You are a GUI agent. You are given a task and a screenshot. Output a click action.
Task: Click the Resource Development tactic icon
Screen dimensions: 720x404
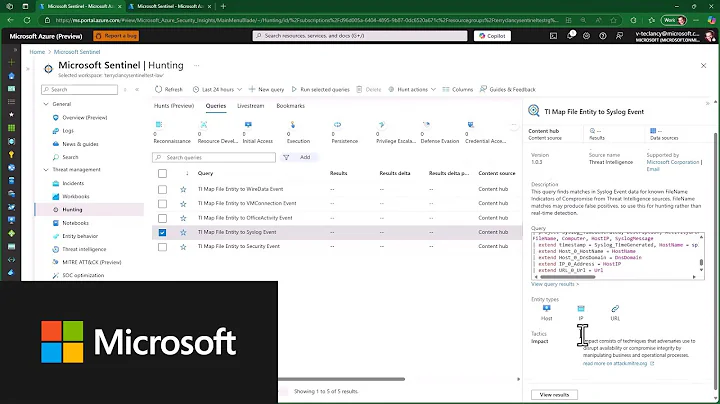tap(204, 125)
